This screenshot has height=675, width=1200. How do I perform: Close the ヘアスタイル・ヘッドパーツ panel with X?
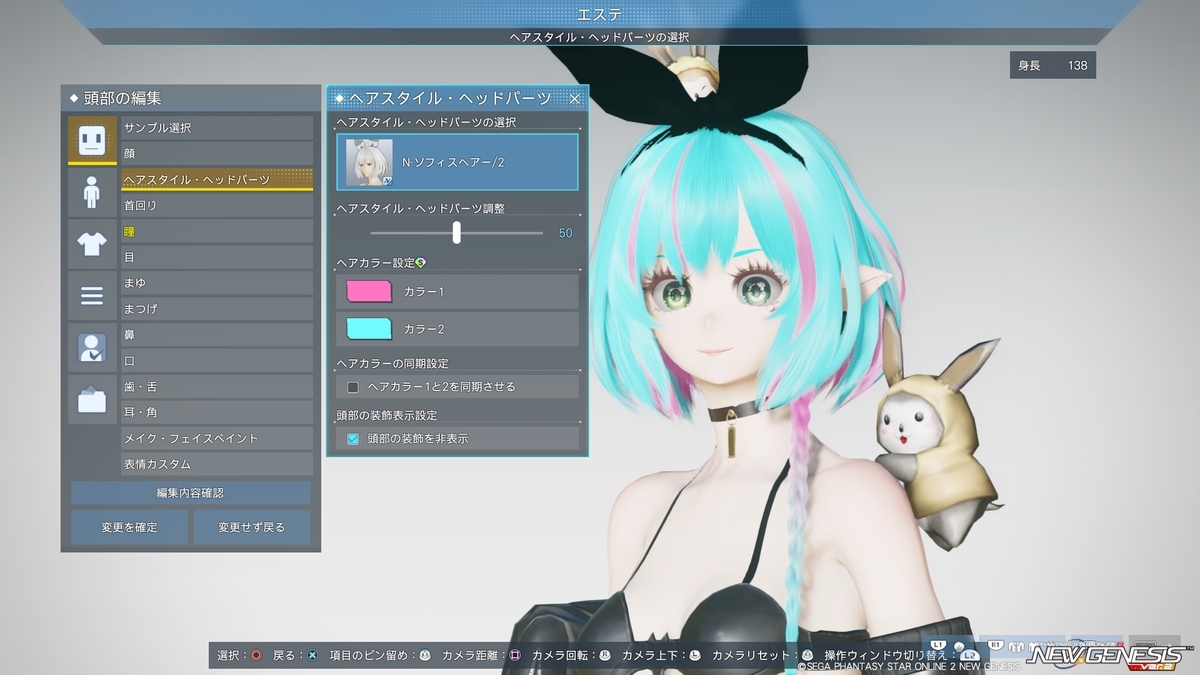coord(575,98)
